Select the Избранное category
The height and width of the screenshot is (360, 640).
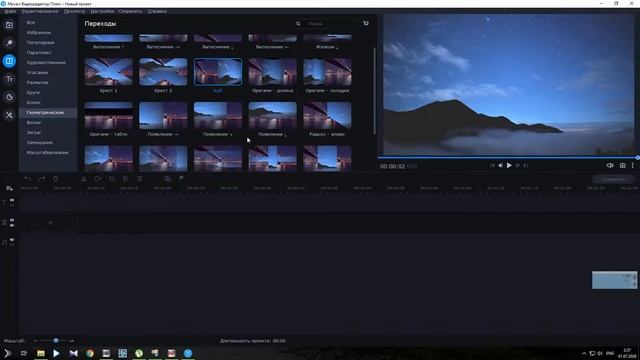click(39, 32)
